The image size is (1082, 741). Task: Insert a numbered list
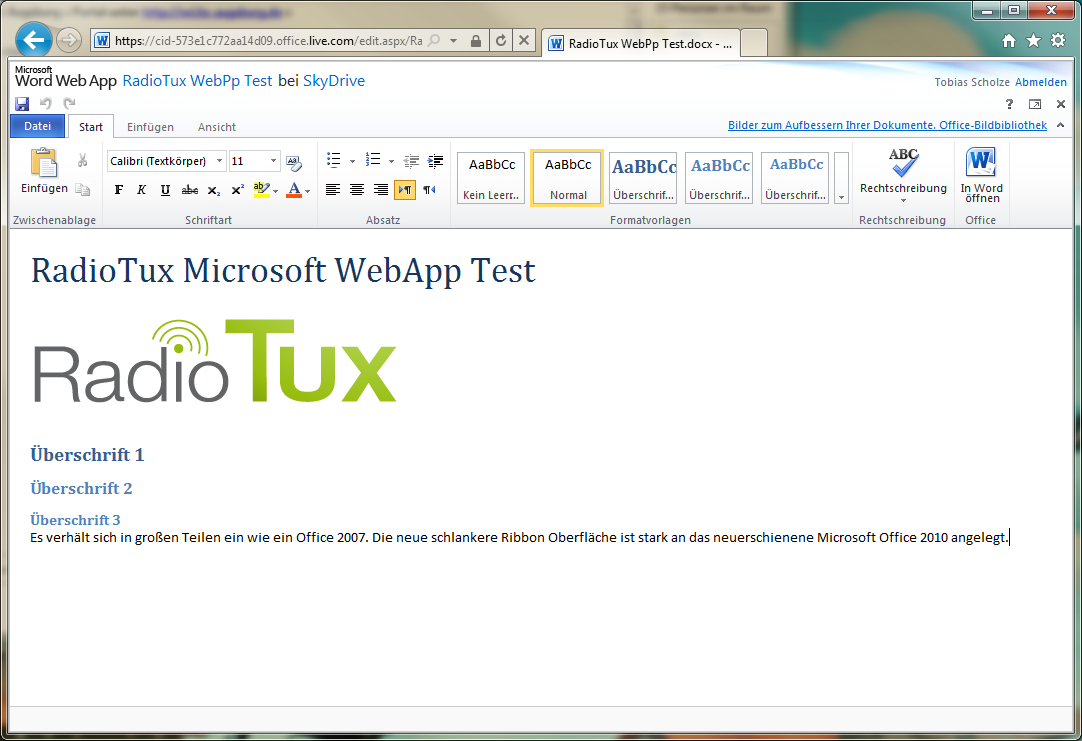click(373, 161)
